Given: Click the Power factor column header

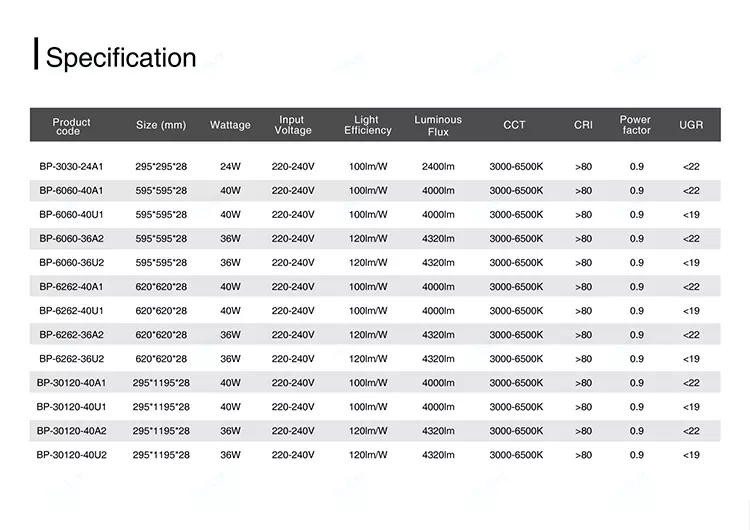Looking at the screenshot, I should (x=635, y=126).
